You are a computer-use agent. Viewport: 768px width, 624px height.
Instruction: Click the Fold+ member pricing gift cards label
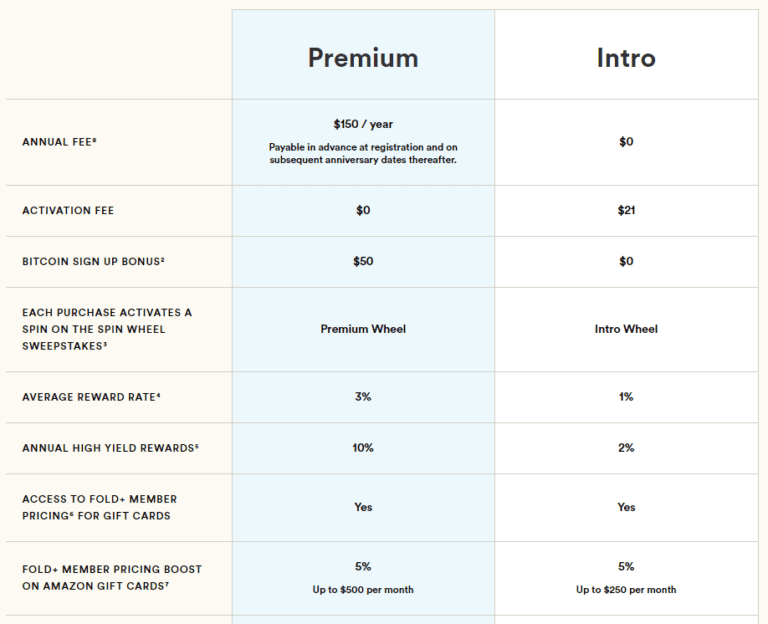coord(99,507)
